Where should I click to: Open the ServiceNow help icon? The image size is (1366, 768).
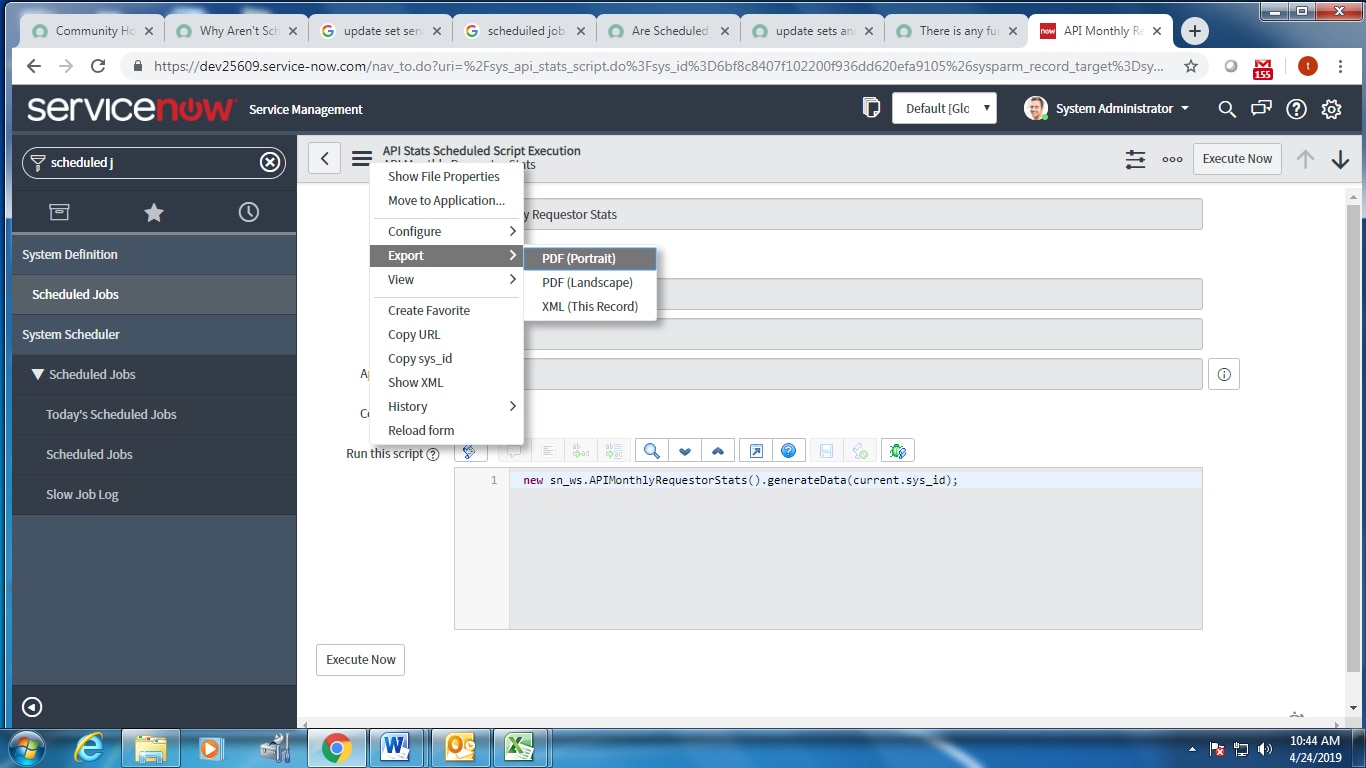click(1296, 109)
